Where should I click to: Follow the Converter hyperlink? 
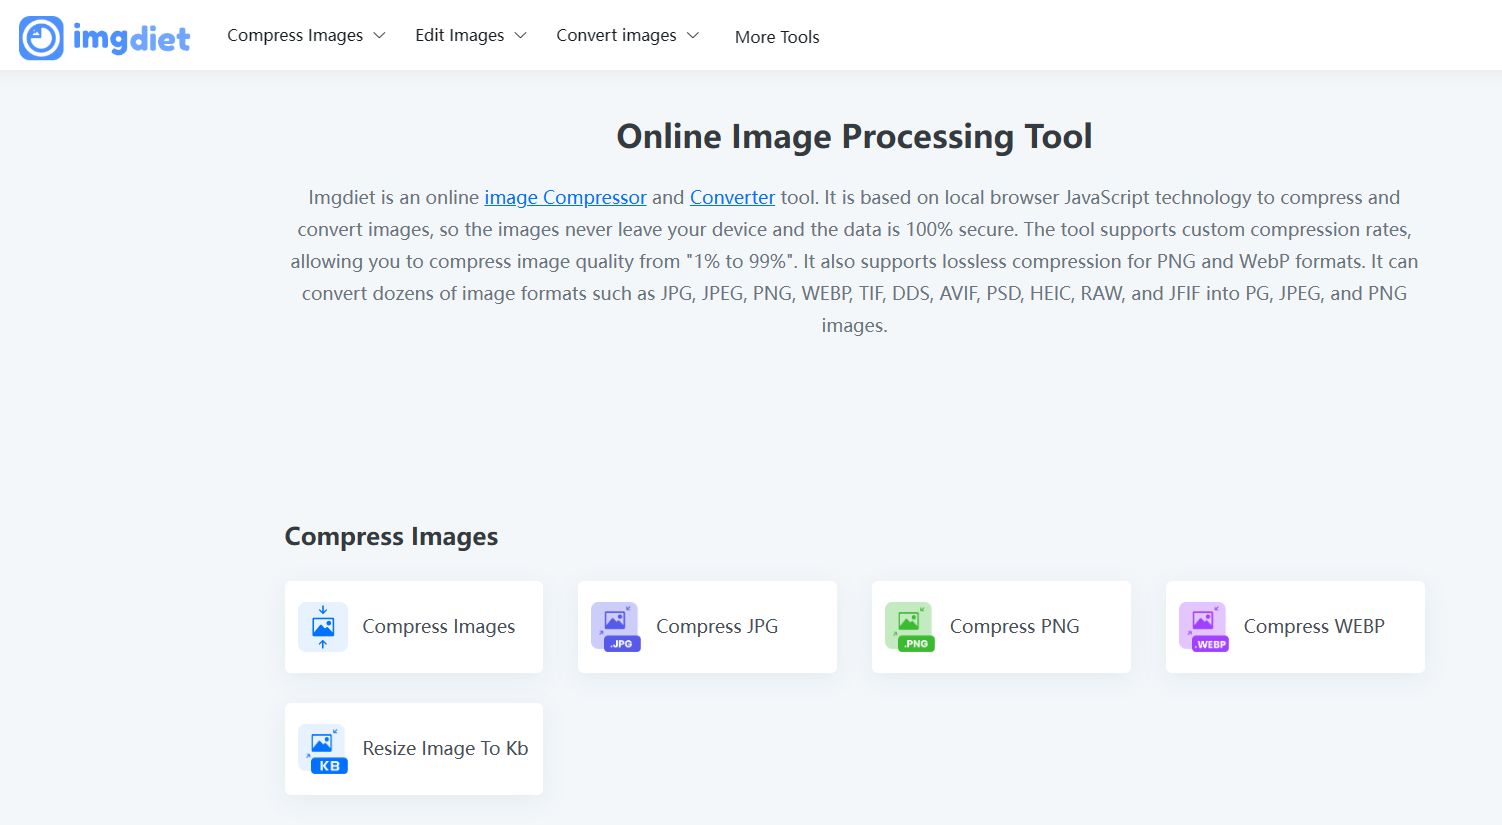click(732, 197)
